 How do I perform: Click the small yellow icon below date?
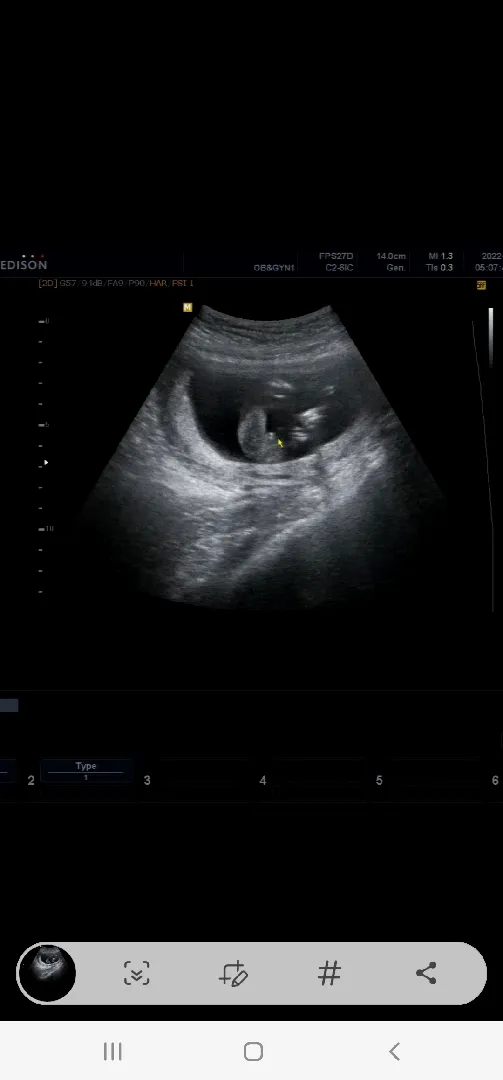[x=481, y=285]
